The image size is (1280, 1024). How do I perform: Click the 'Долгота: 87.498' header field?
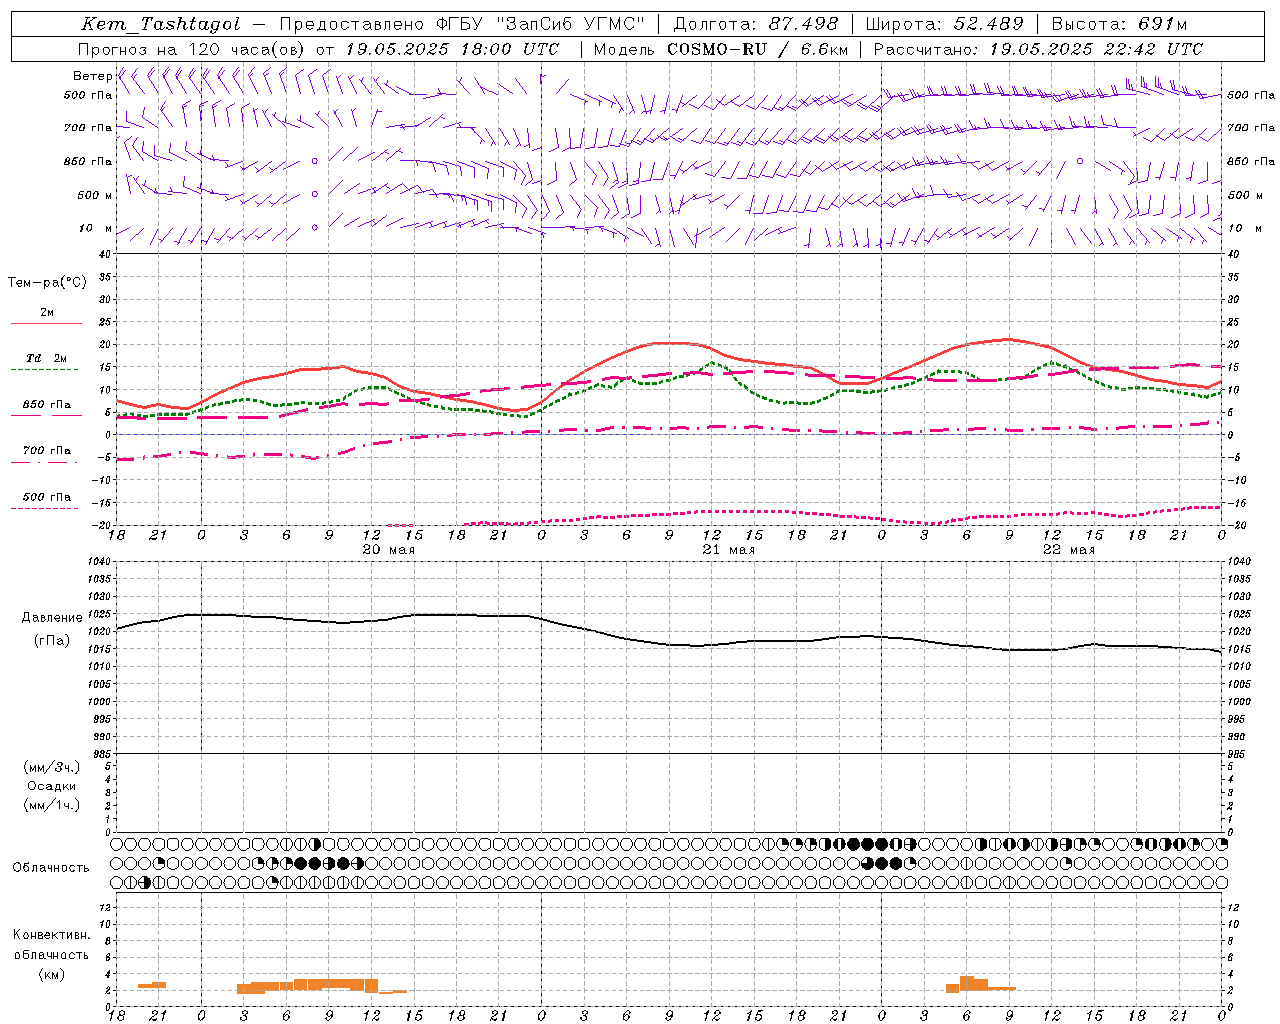pyautogui.click(x=755, y=24)
